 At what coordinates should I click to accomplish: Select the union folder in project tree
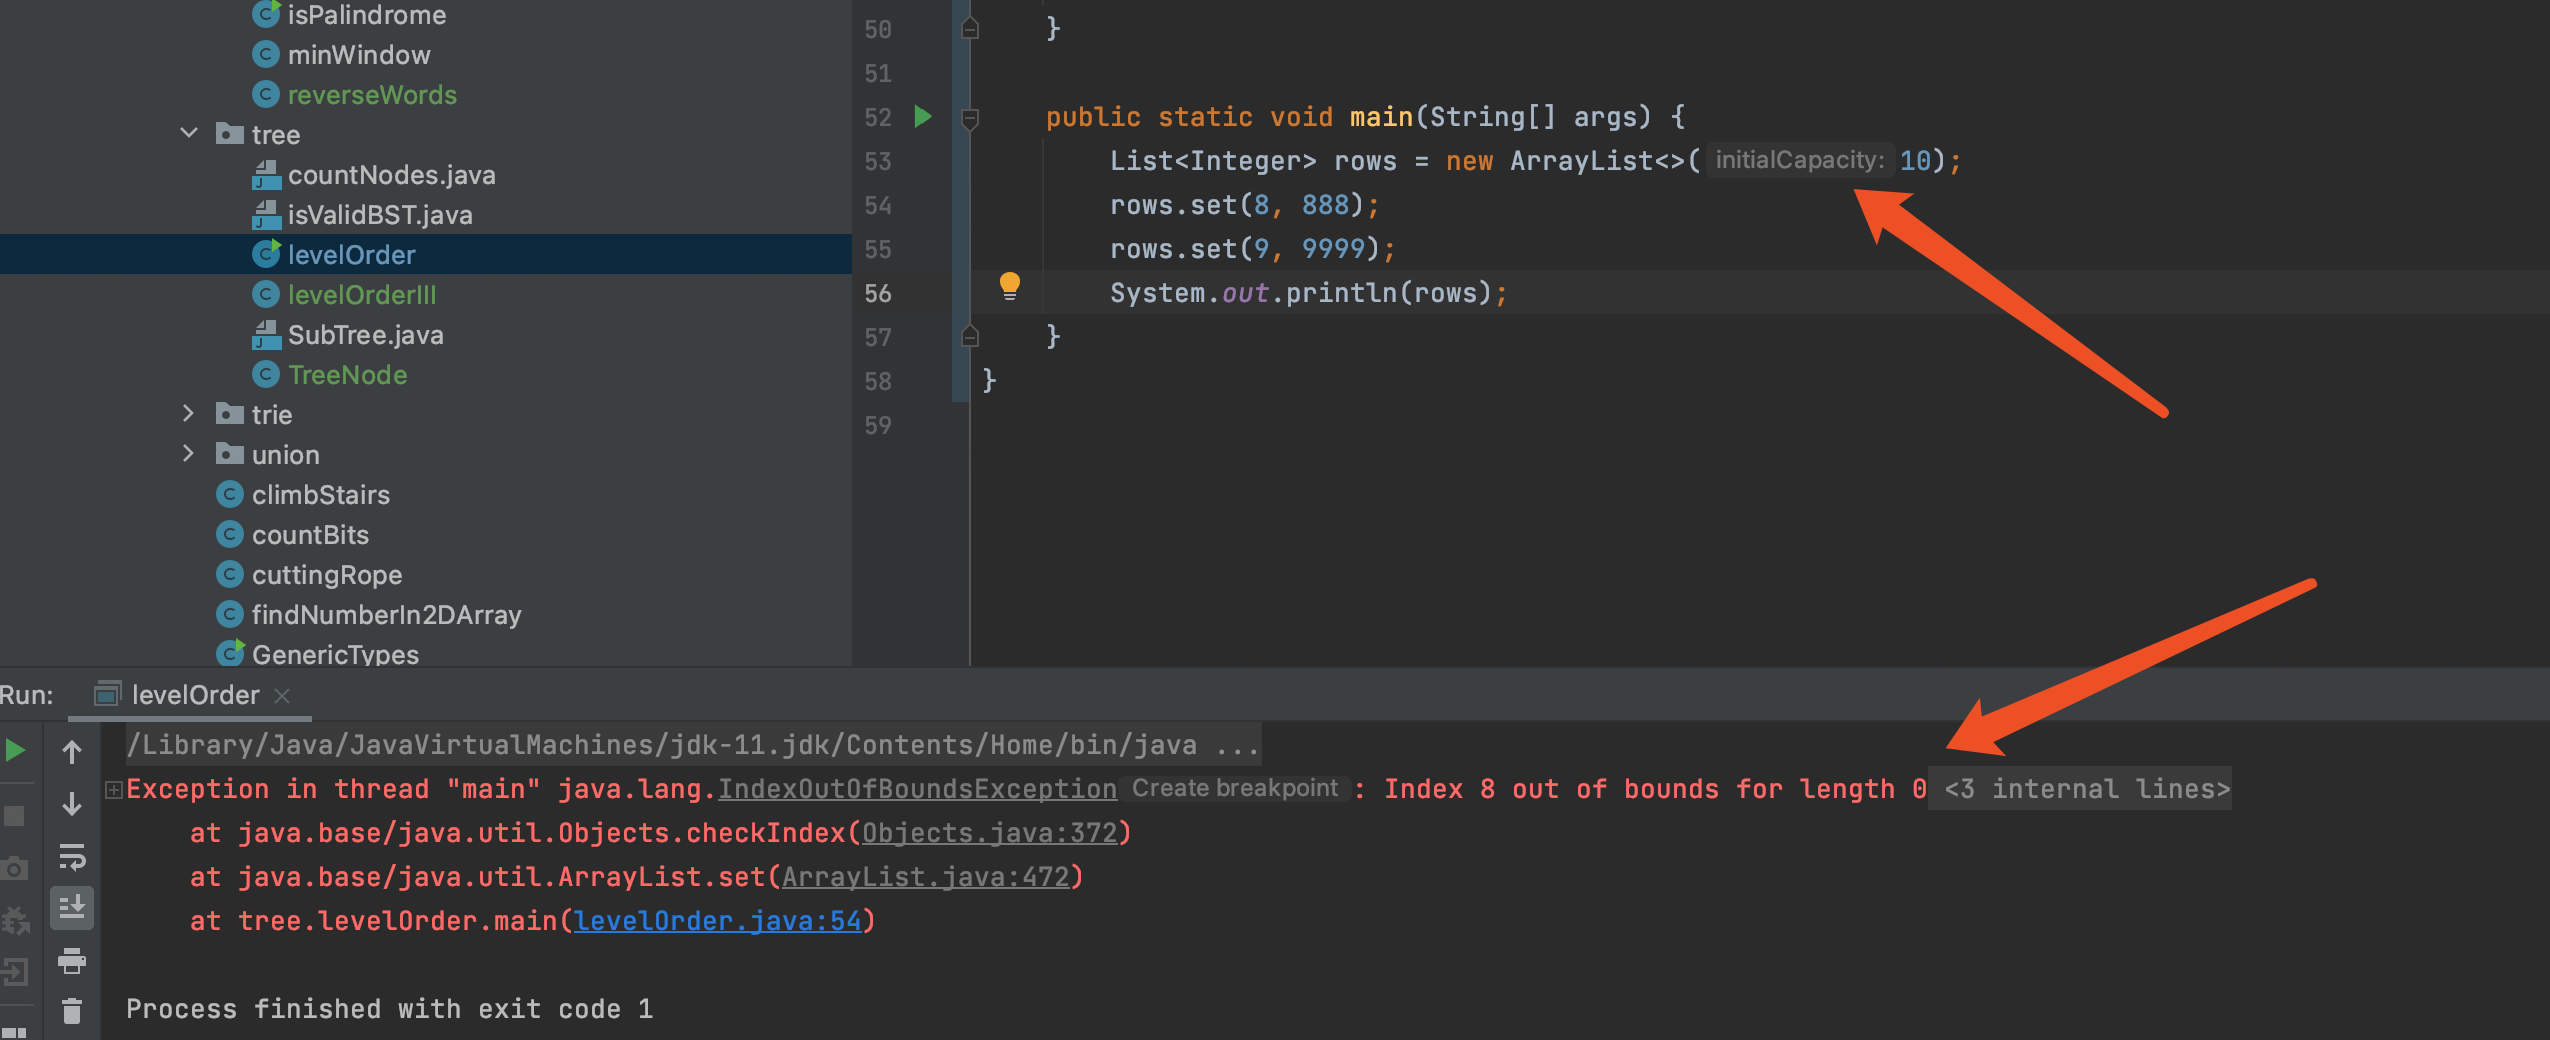click(x=285, y=454)
